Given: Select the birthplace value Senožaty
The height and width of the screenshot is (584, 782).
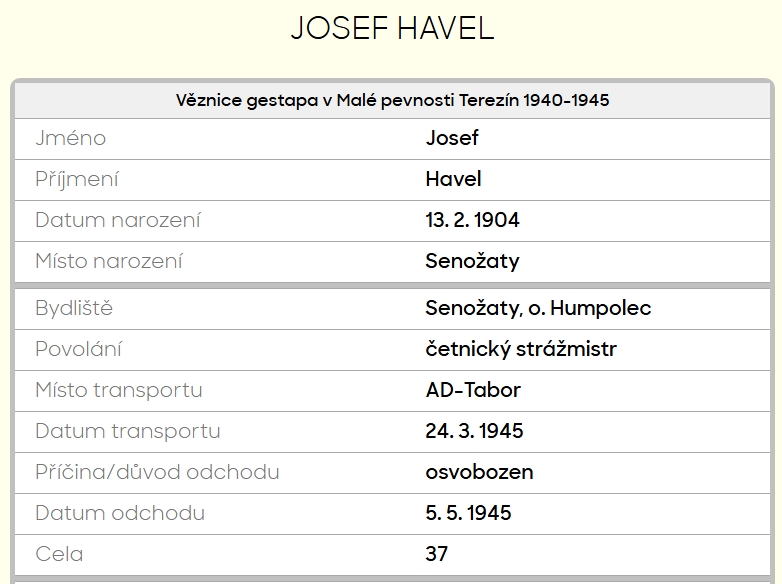Looking at the screenshot, I should click(x=472, y=261).
